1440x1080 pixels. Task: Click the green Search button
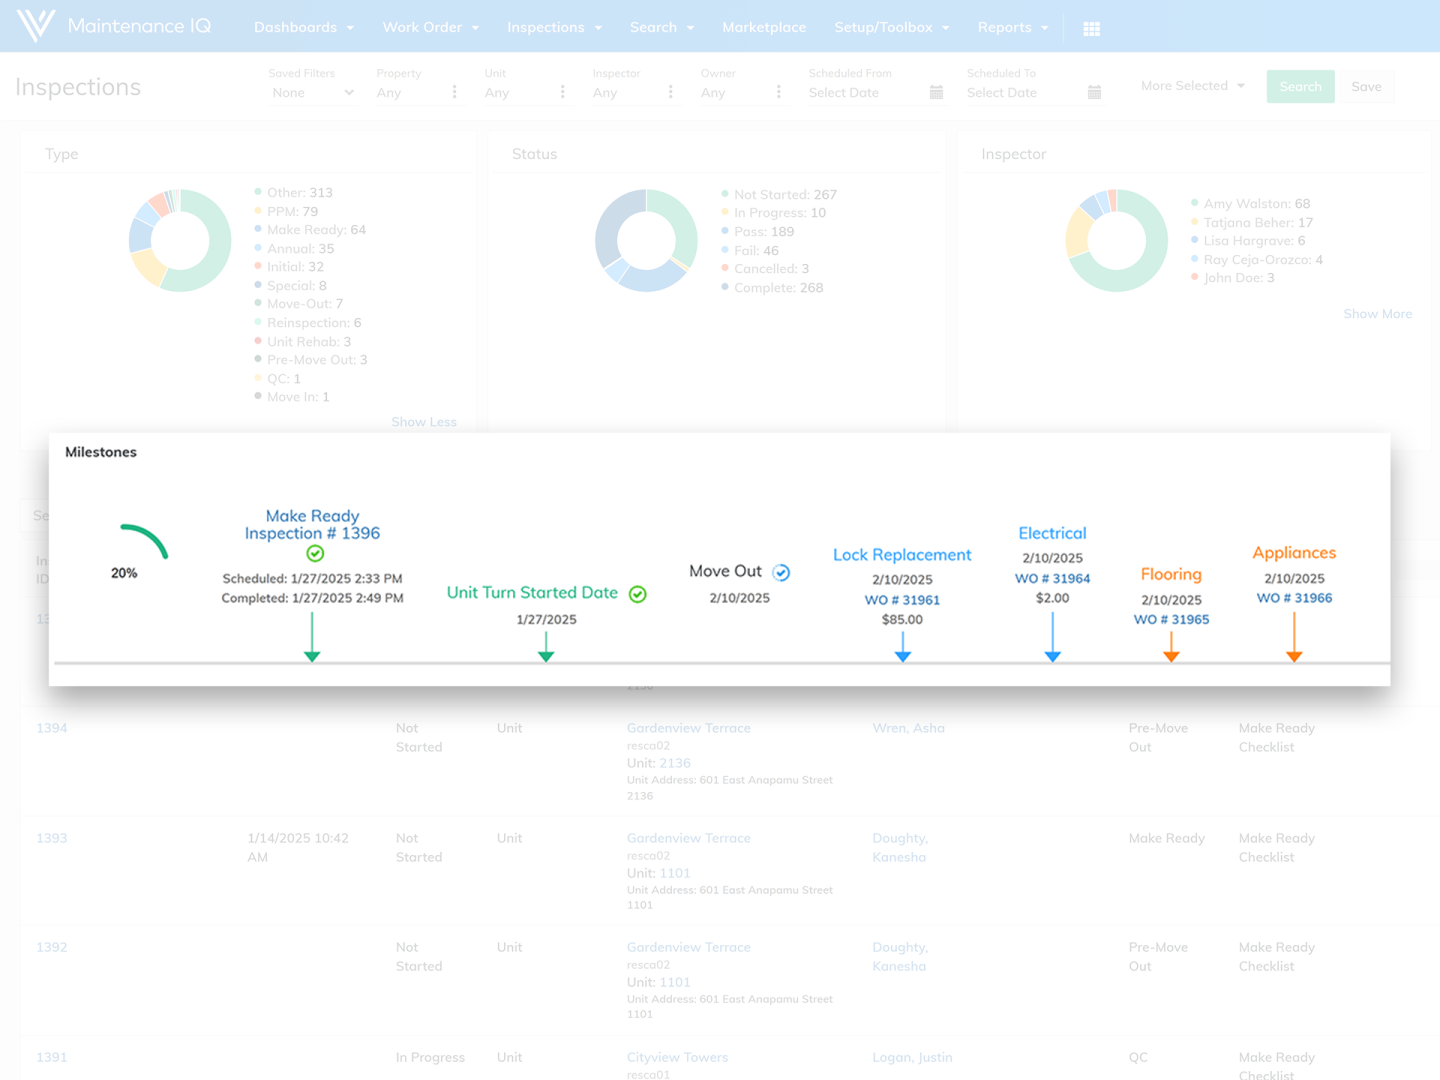click(x=1300, y=87)
